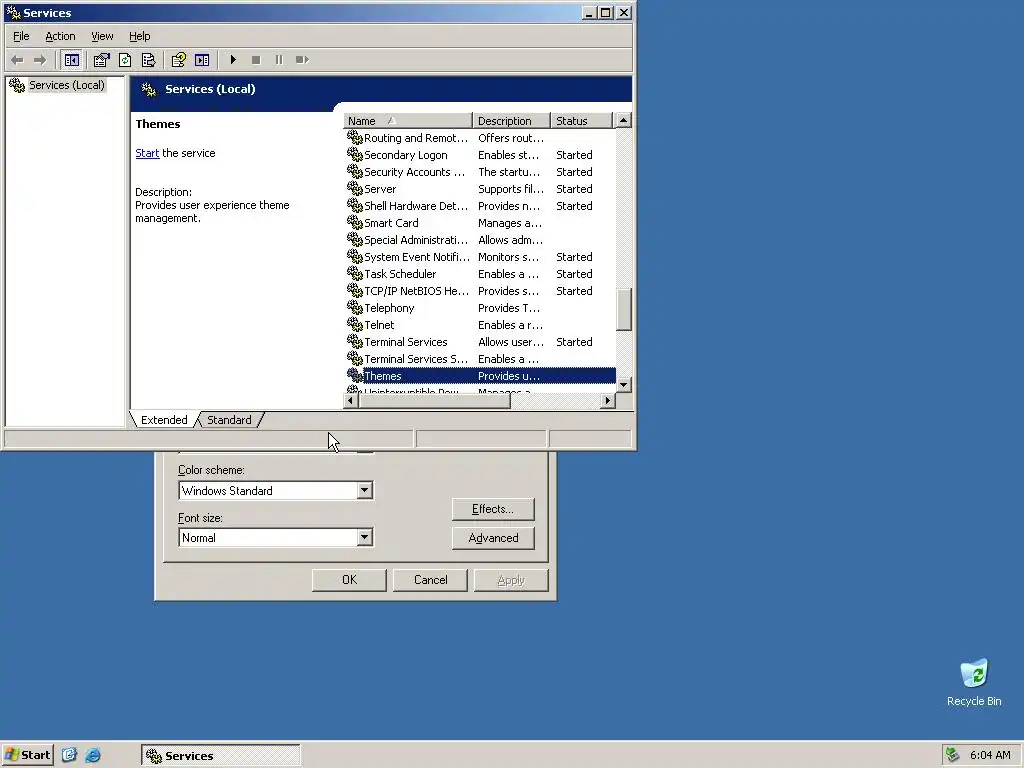
Task: Open the Font size dropdown
Action: [x=364, y=537]
